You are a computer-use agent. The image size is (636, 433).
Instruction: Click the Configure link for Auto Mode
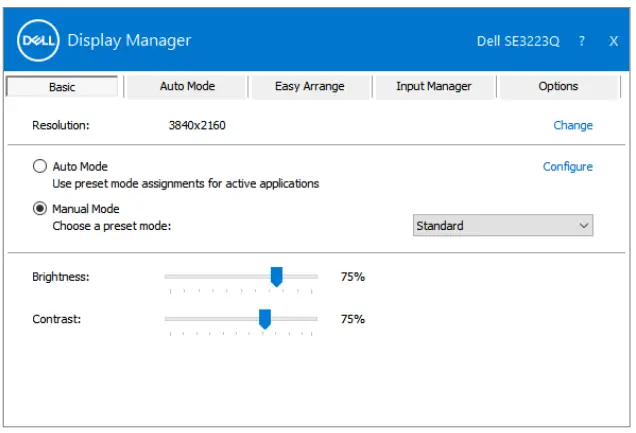coord(568,167)
